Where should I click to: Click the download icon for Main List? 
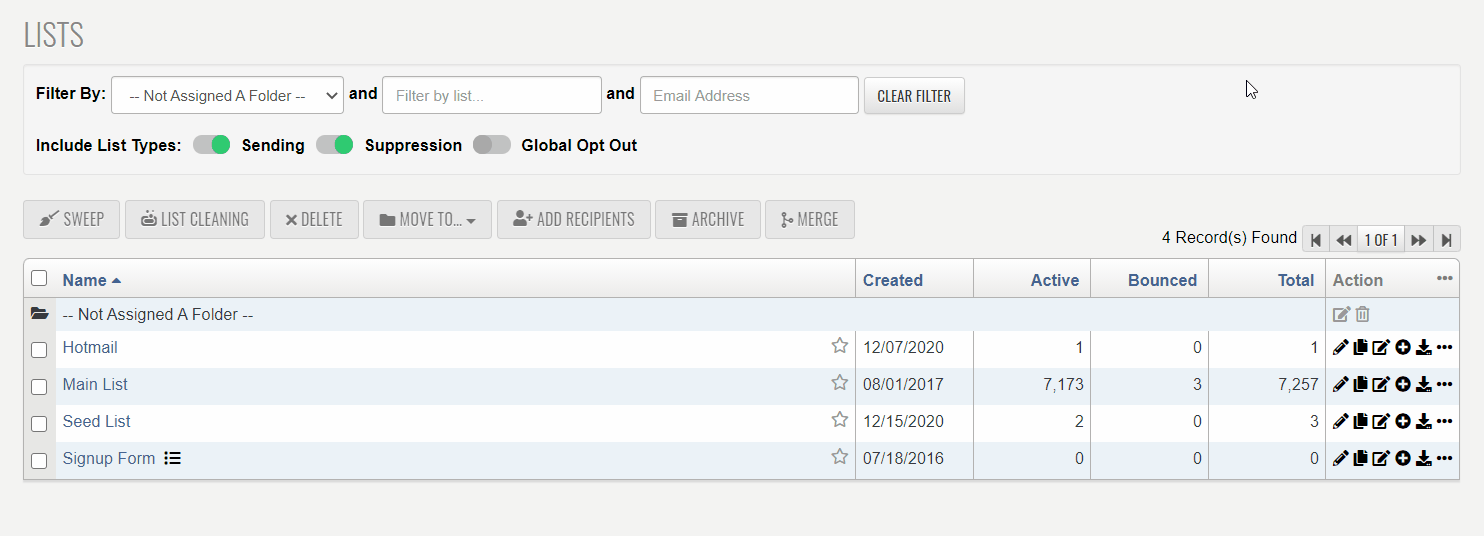[x=1423, y=385]
